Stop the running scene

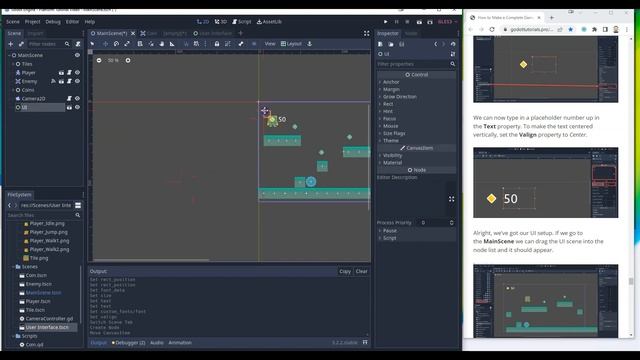(x=407, y=22)
